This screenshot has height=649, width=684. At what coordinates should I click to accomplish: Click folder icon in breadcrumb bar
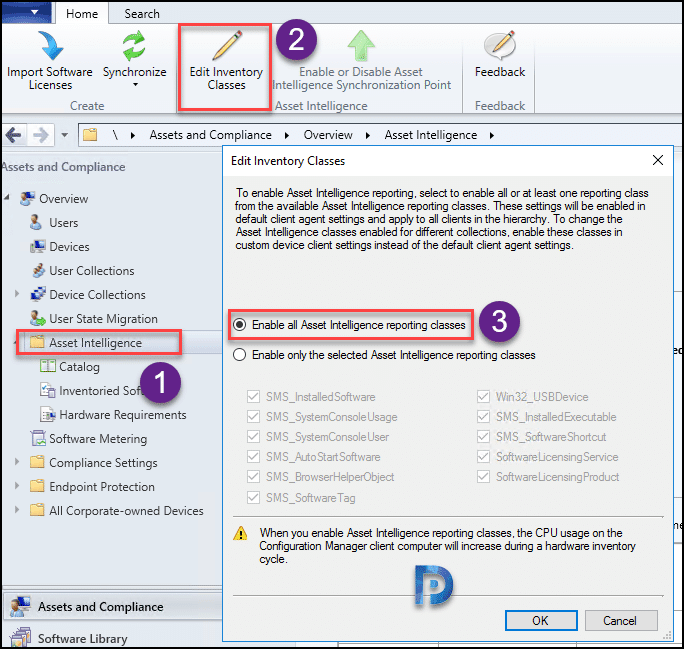[x=90, y=135]
